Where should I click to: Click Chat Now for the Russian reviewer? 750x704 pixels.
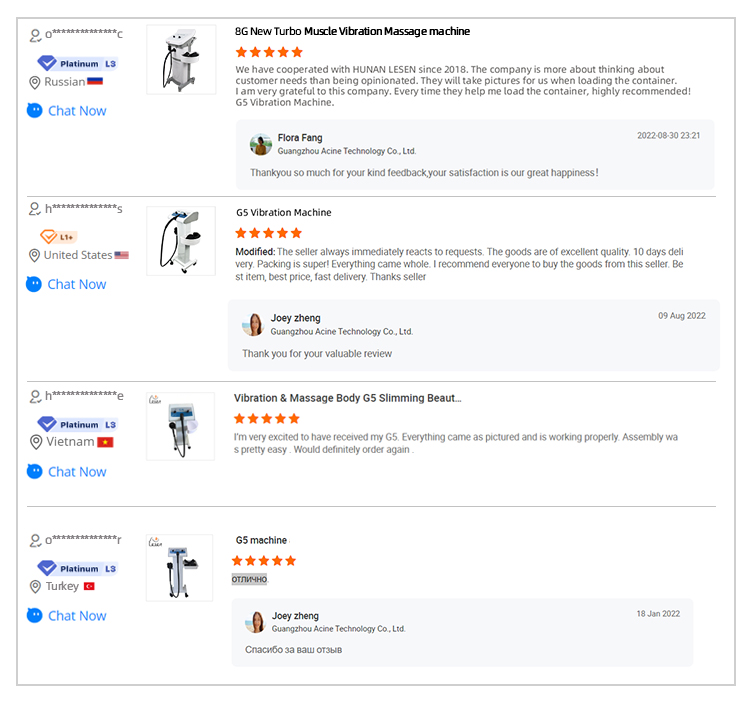coord(67,111)
